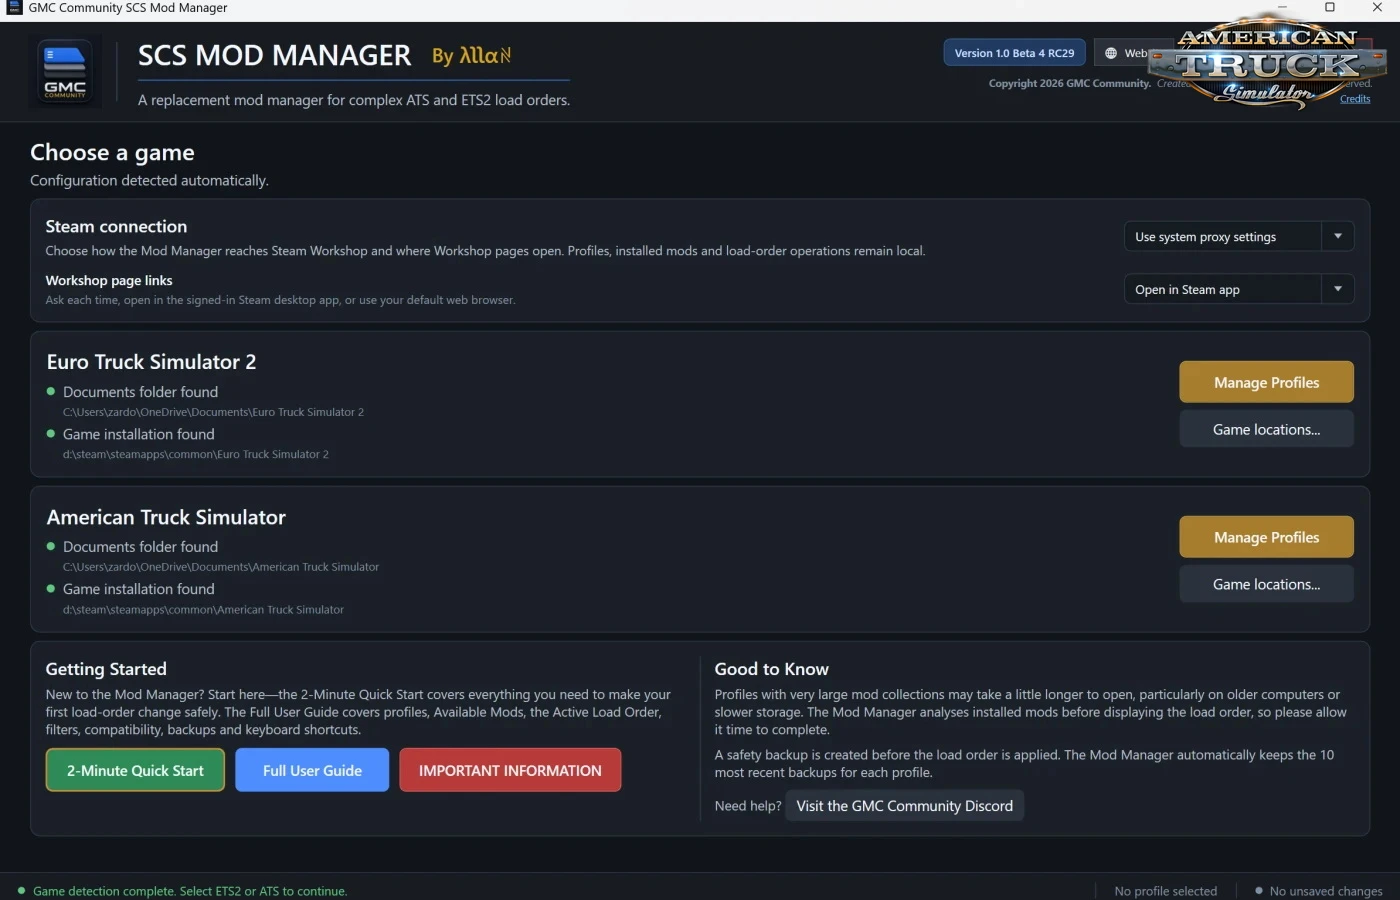The width and height of the screenshot is (1400, 900).
Task: Click the Choose a game heading
Action: pyautogui.click(x=112, y=153)
